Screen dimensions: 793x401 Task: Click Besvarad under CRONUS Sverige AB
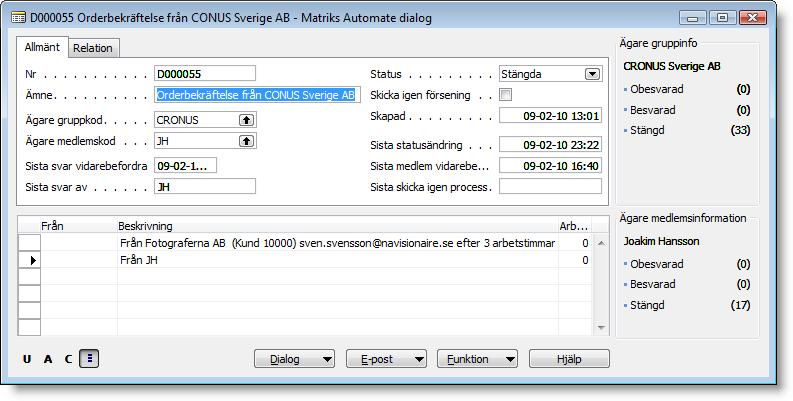point(652,110)
